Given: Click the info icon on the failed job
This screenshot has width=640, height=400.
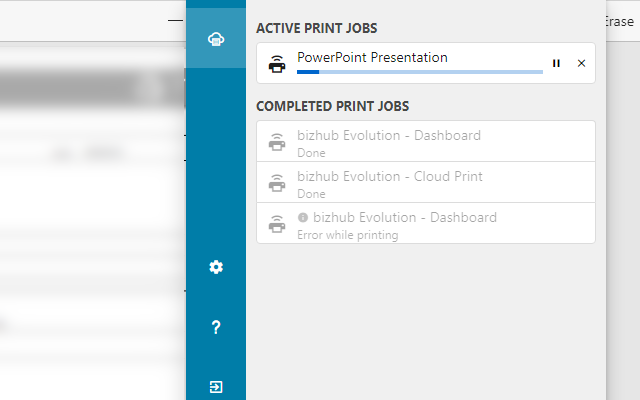Looking at the screenshot, I should click(303, 217).
